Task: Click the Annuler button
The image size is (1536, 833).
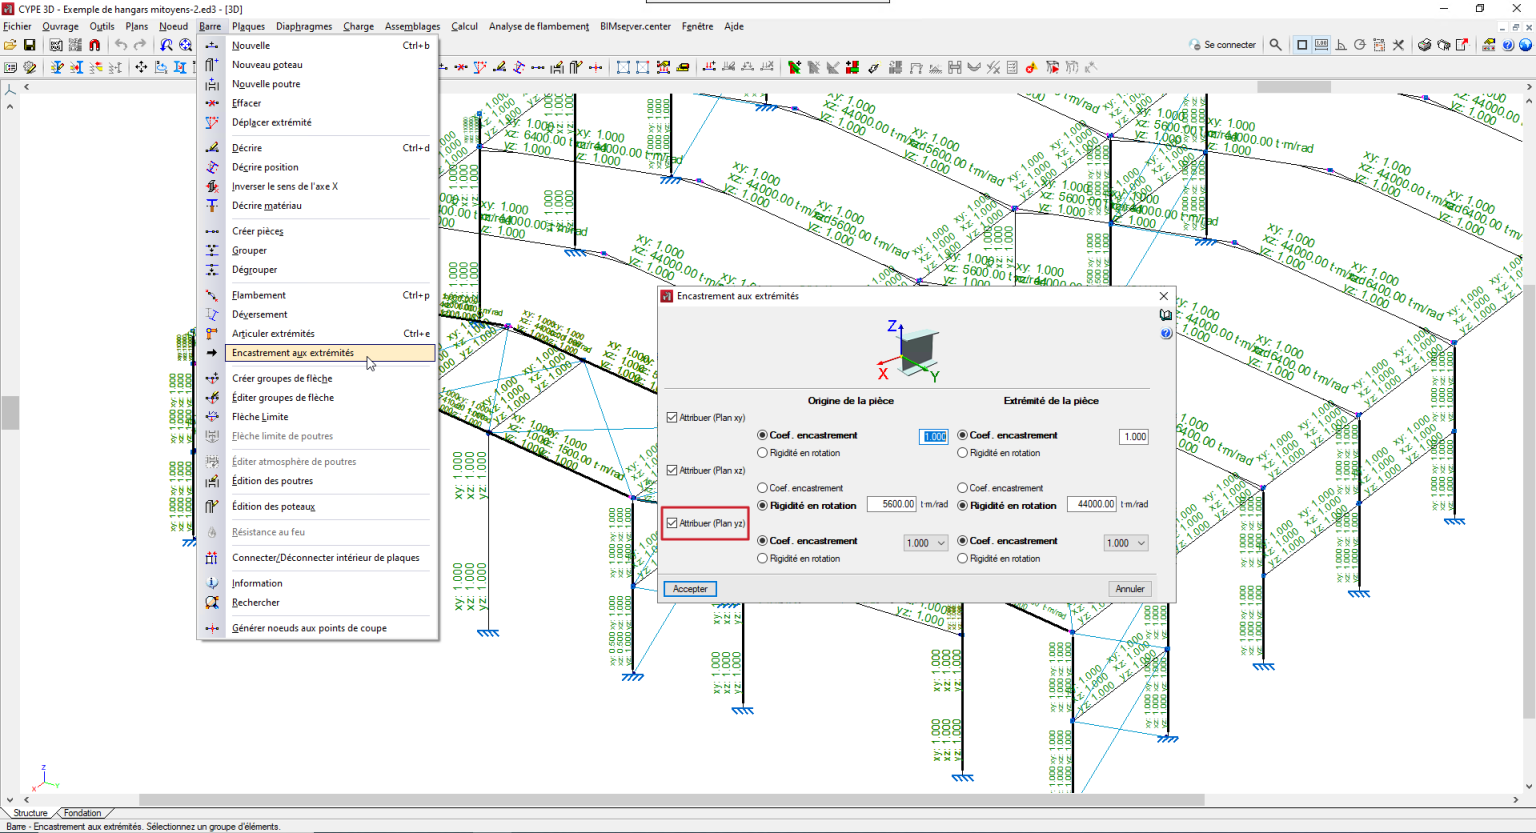Action: pos(1129,589)
